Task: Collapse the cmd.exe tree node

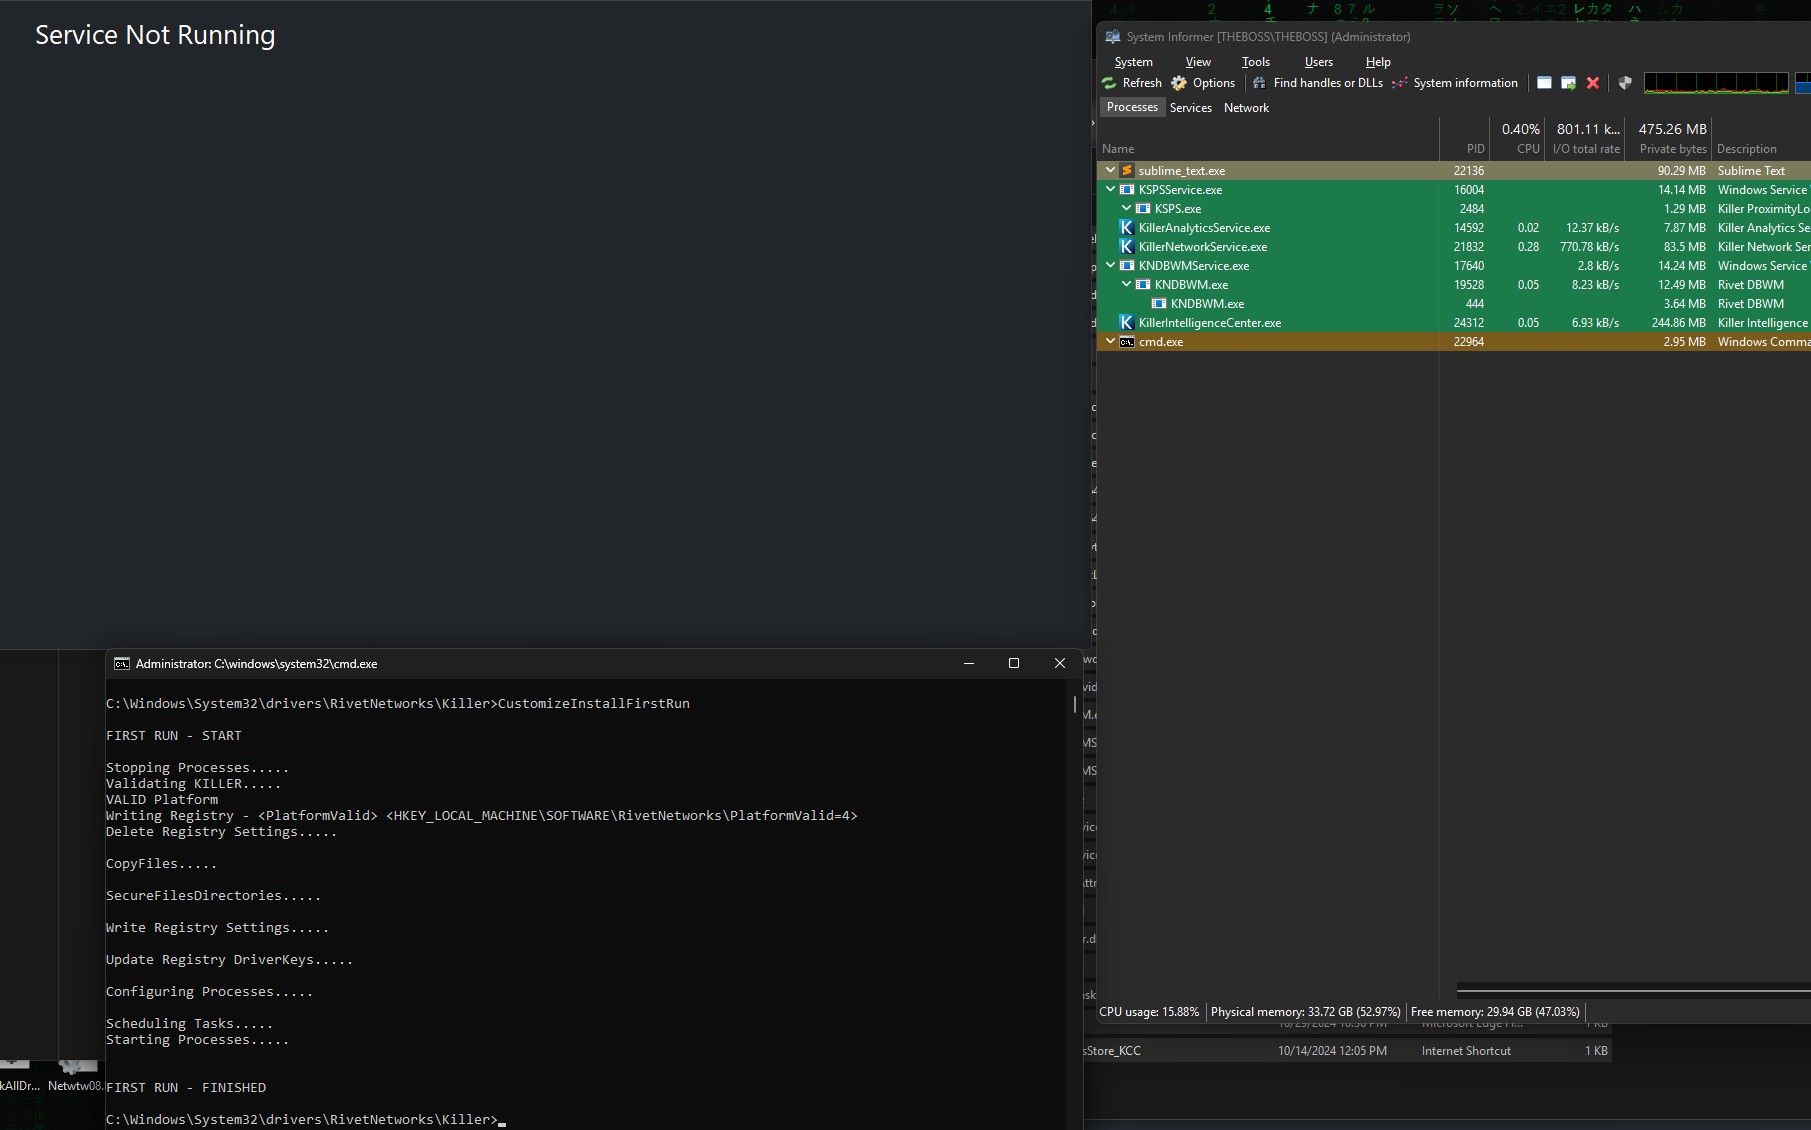Action: click(1110, 342)
